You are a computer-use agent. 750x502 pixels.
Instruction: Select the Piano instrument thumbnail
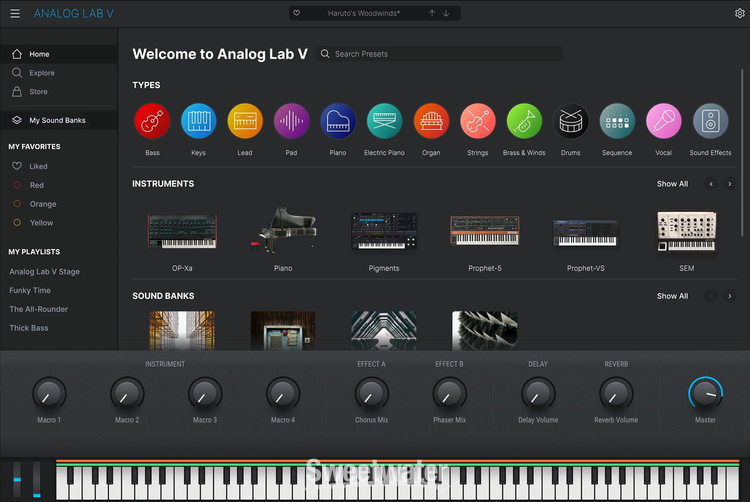283,230
